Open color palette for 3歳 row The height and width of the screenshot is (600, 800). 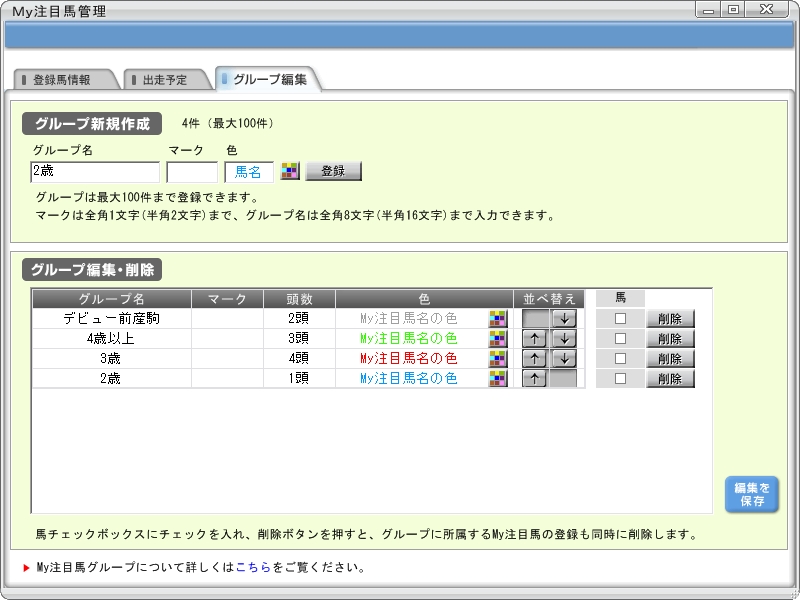pyautogui.click(x=497, y=359)
